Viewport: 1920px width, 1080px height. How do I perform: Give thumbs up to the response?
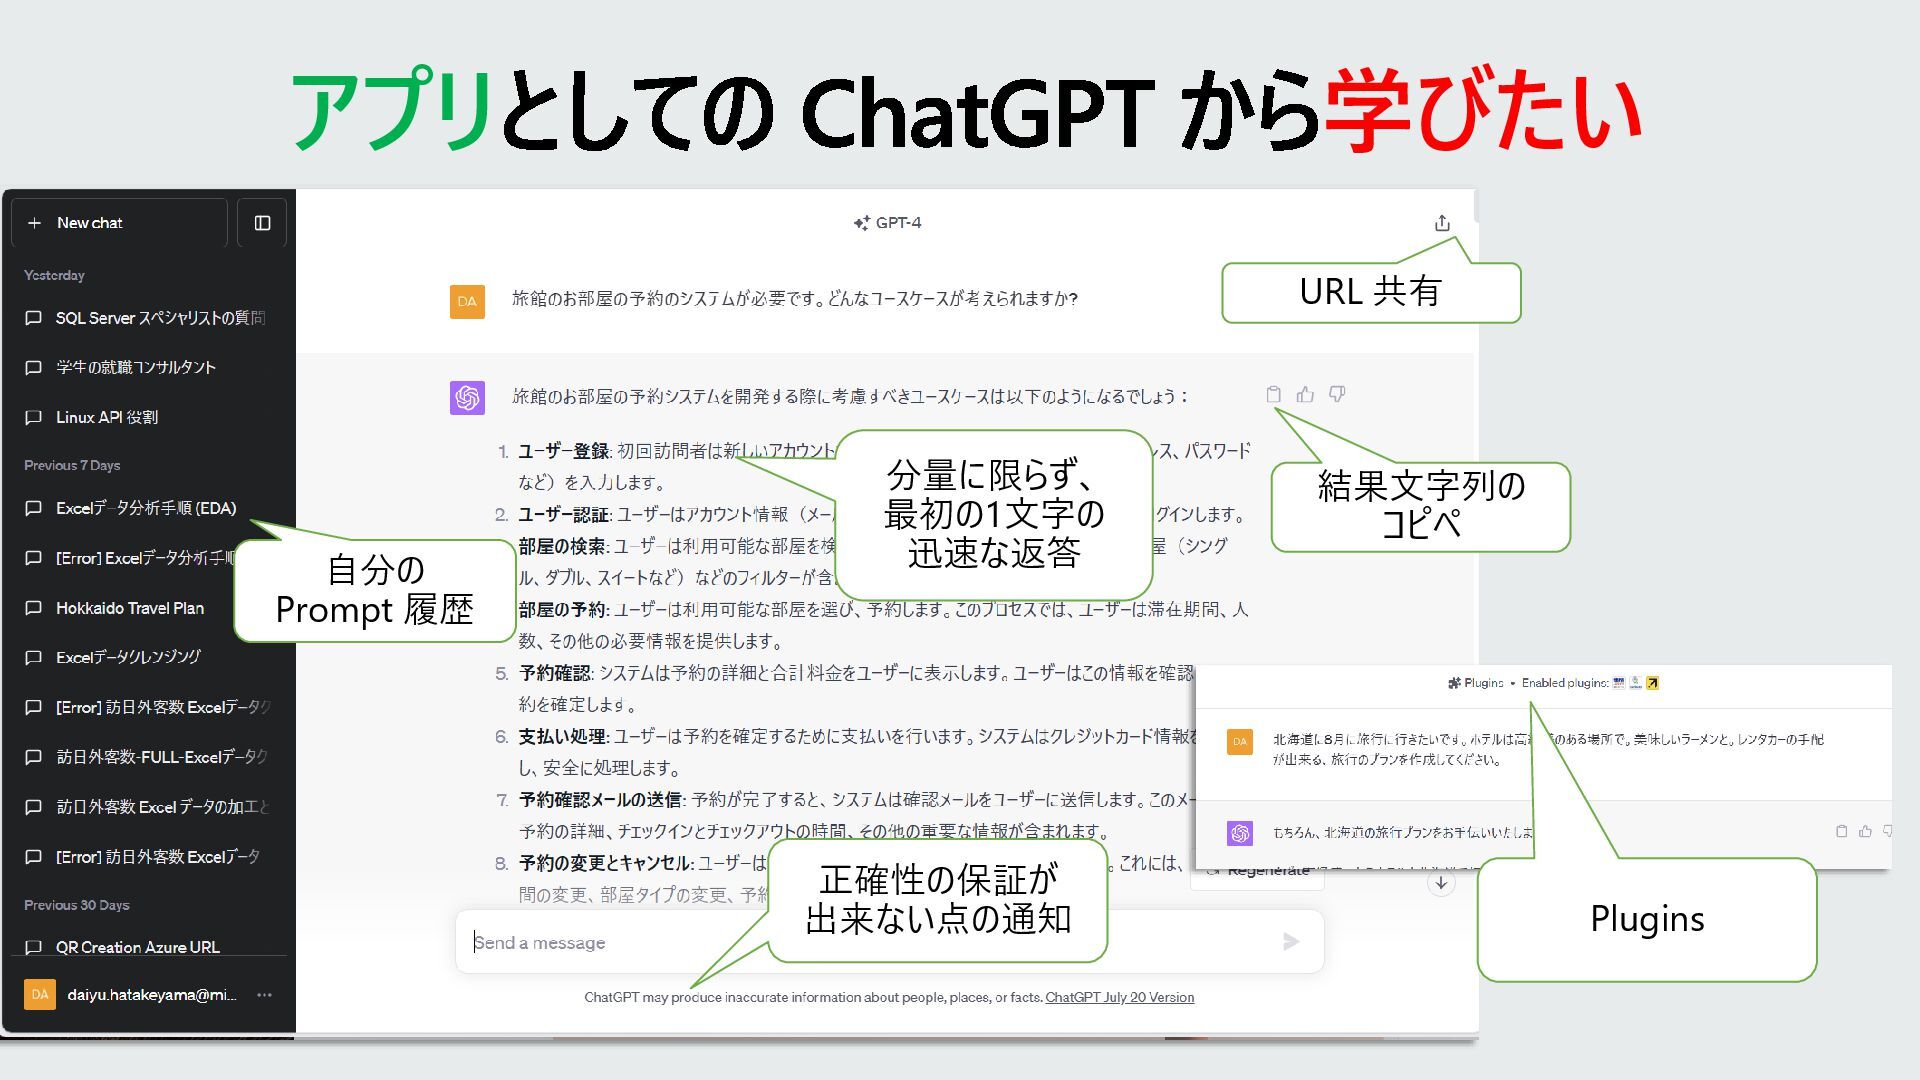pyautogui.click(x=1305, y=395)
